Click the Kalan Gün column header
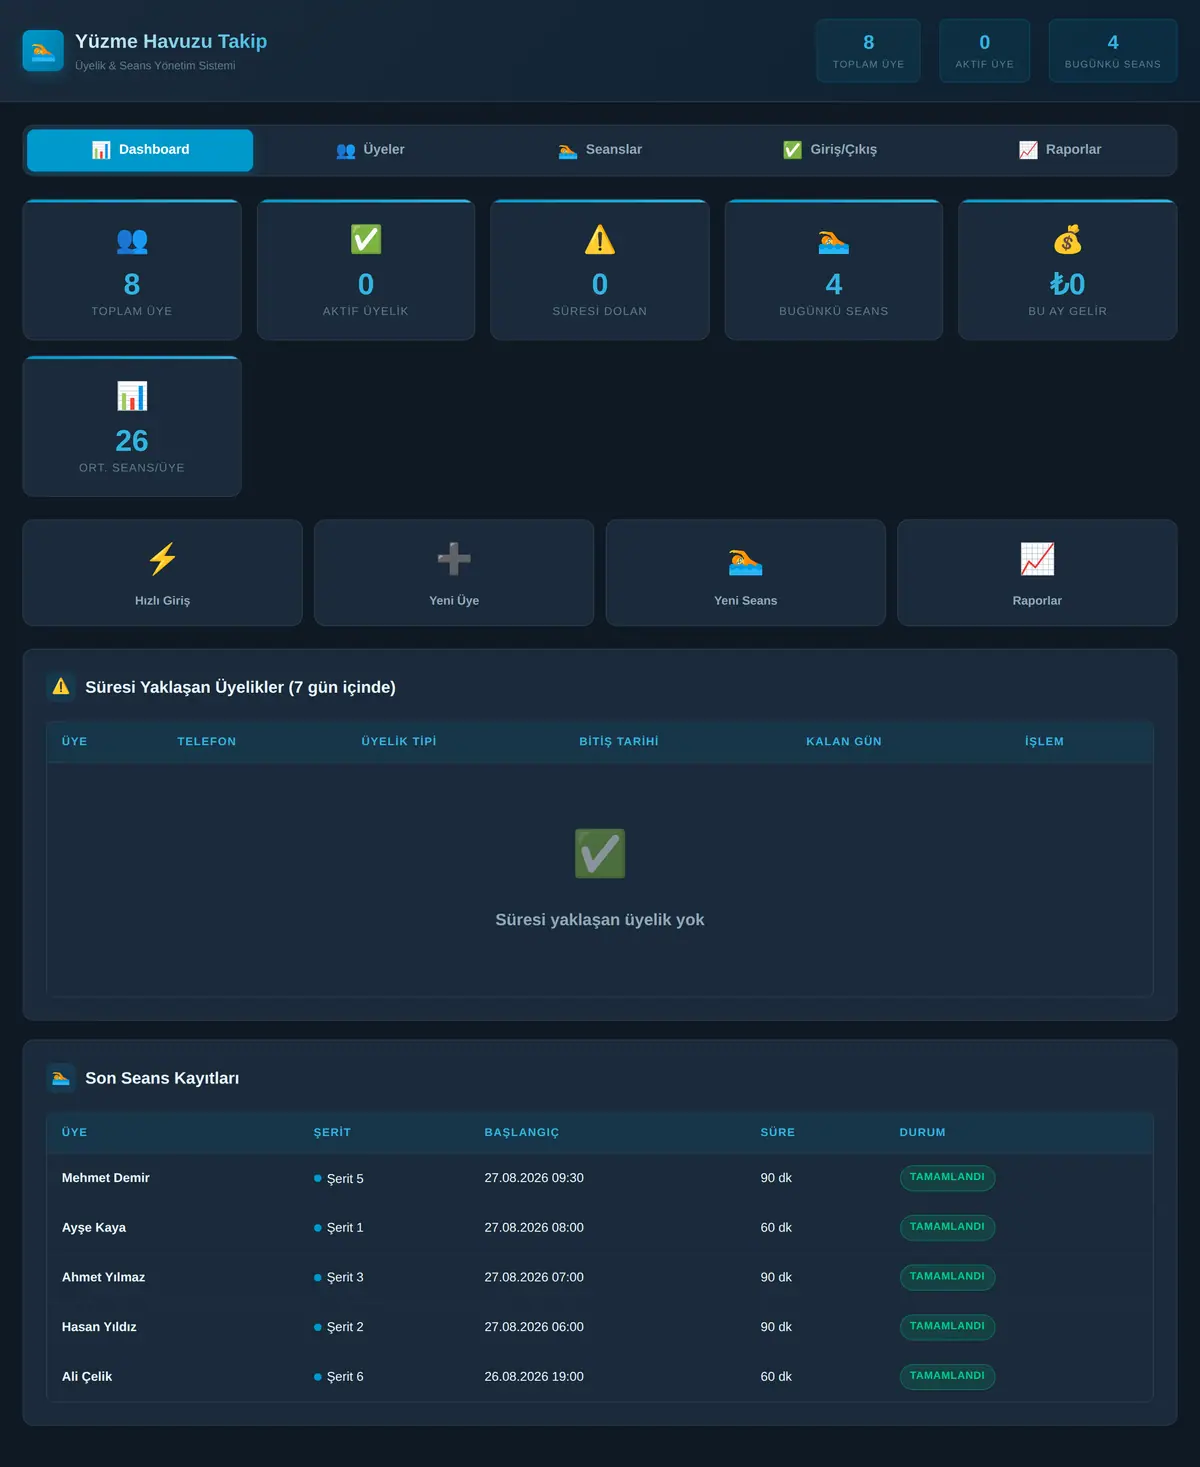1200x1467 pixels. (844, 742)
